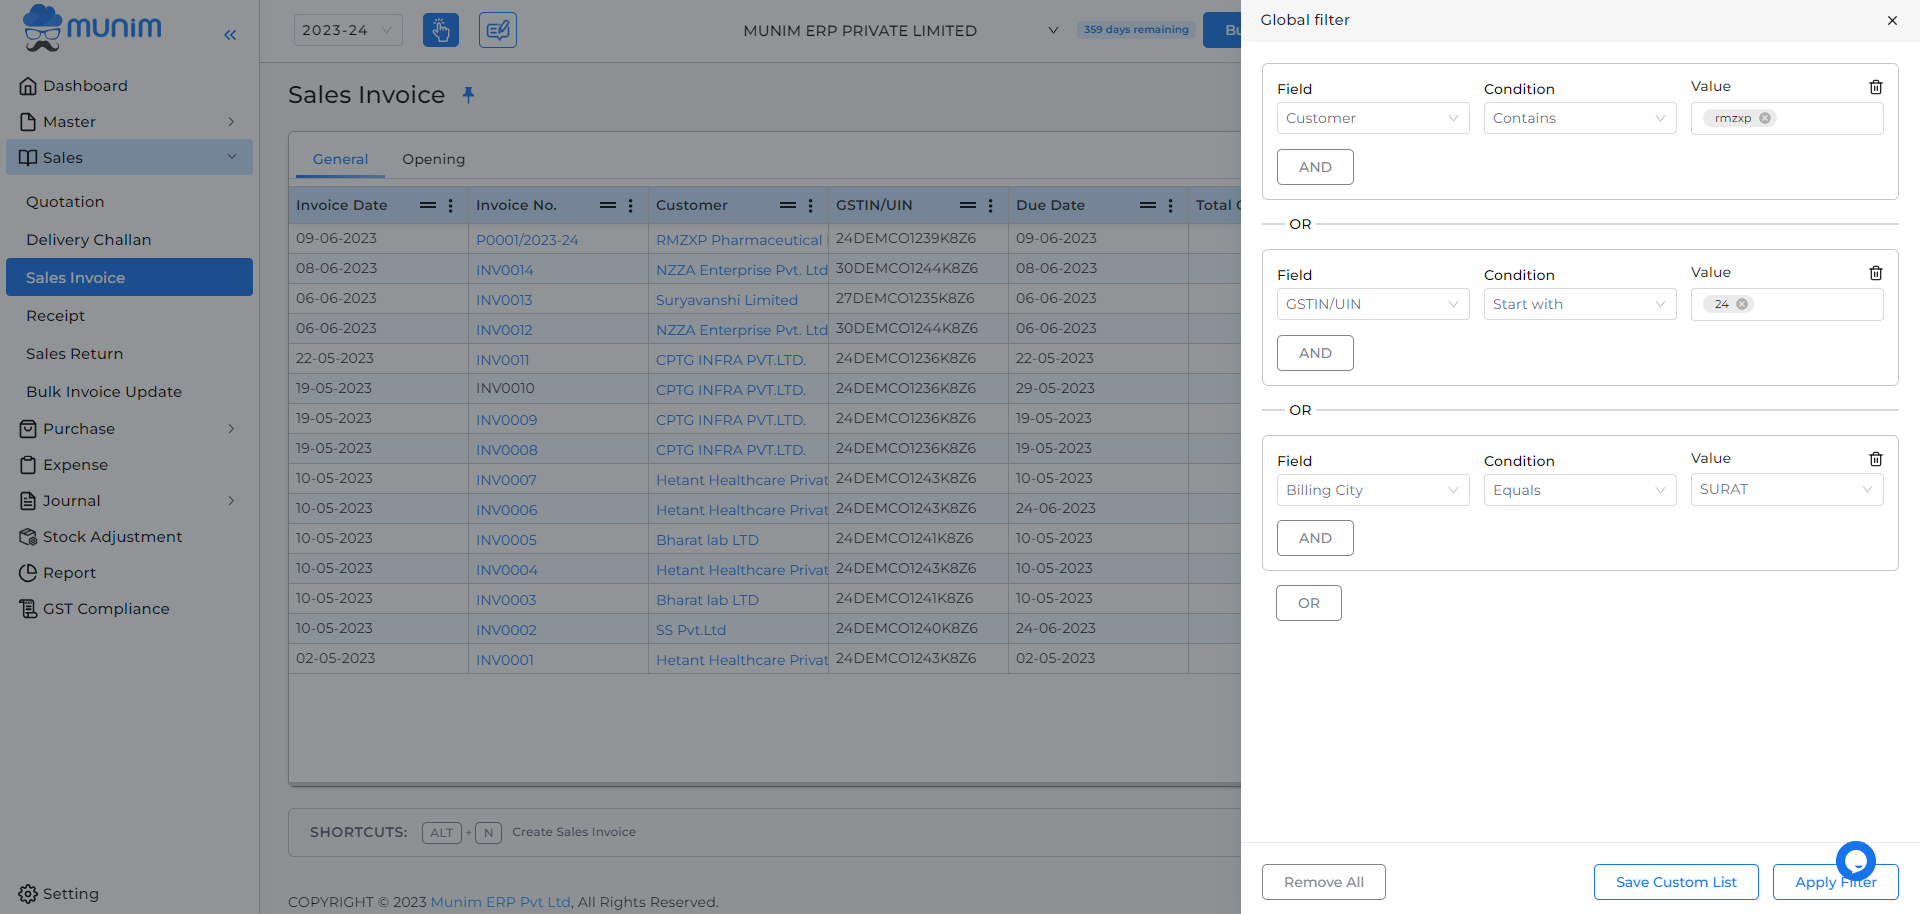Expand the Purchase menu
Viewport: 1920px width, 914px height.
(x=129, y=429)
